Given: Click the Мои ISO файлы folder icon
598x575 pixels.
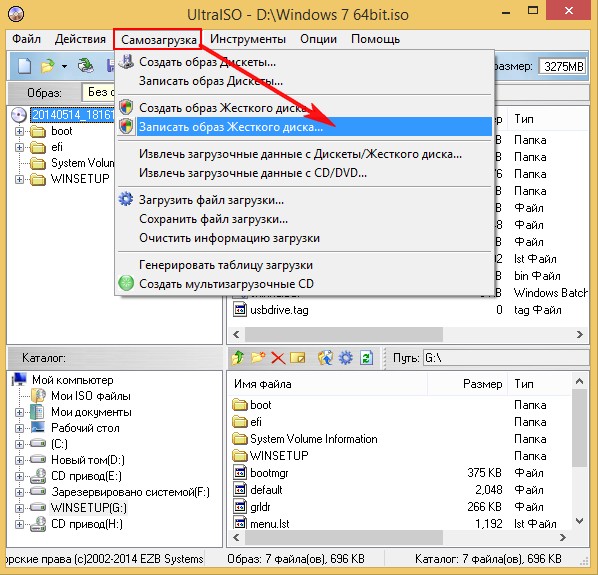Looking at the screenshot, I should coord(38,396).
